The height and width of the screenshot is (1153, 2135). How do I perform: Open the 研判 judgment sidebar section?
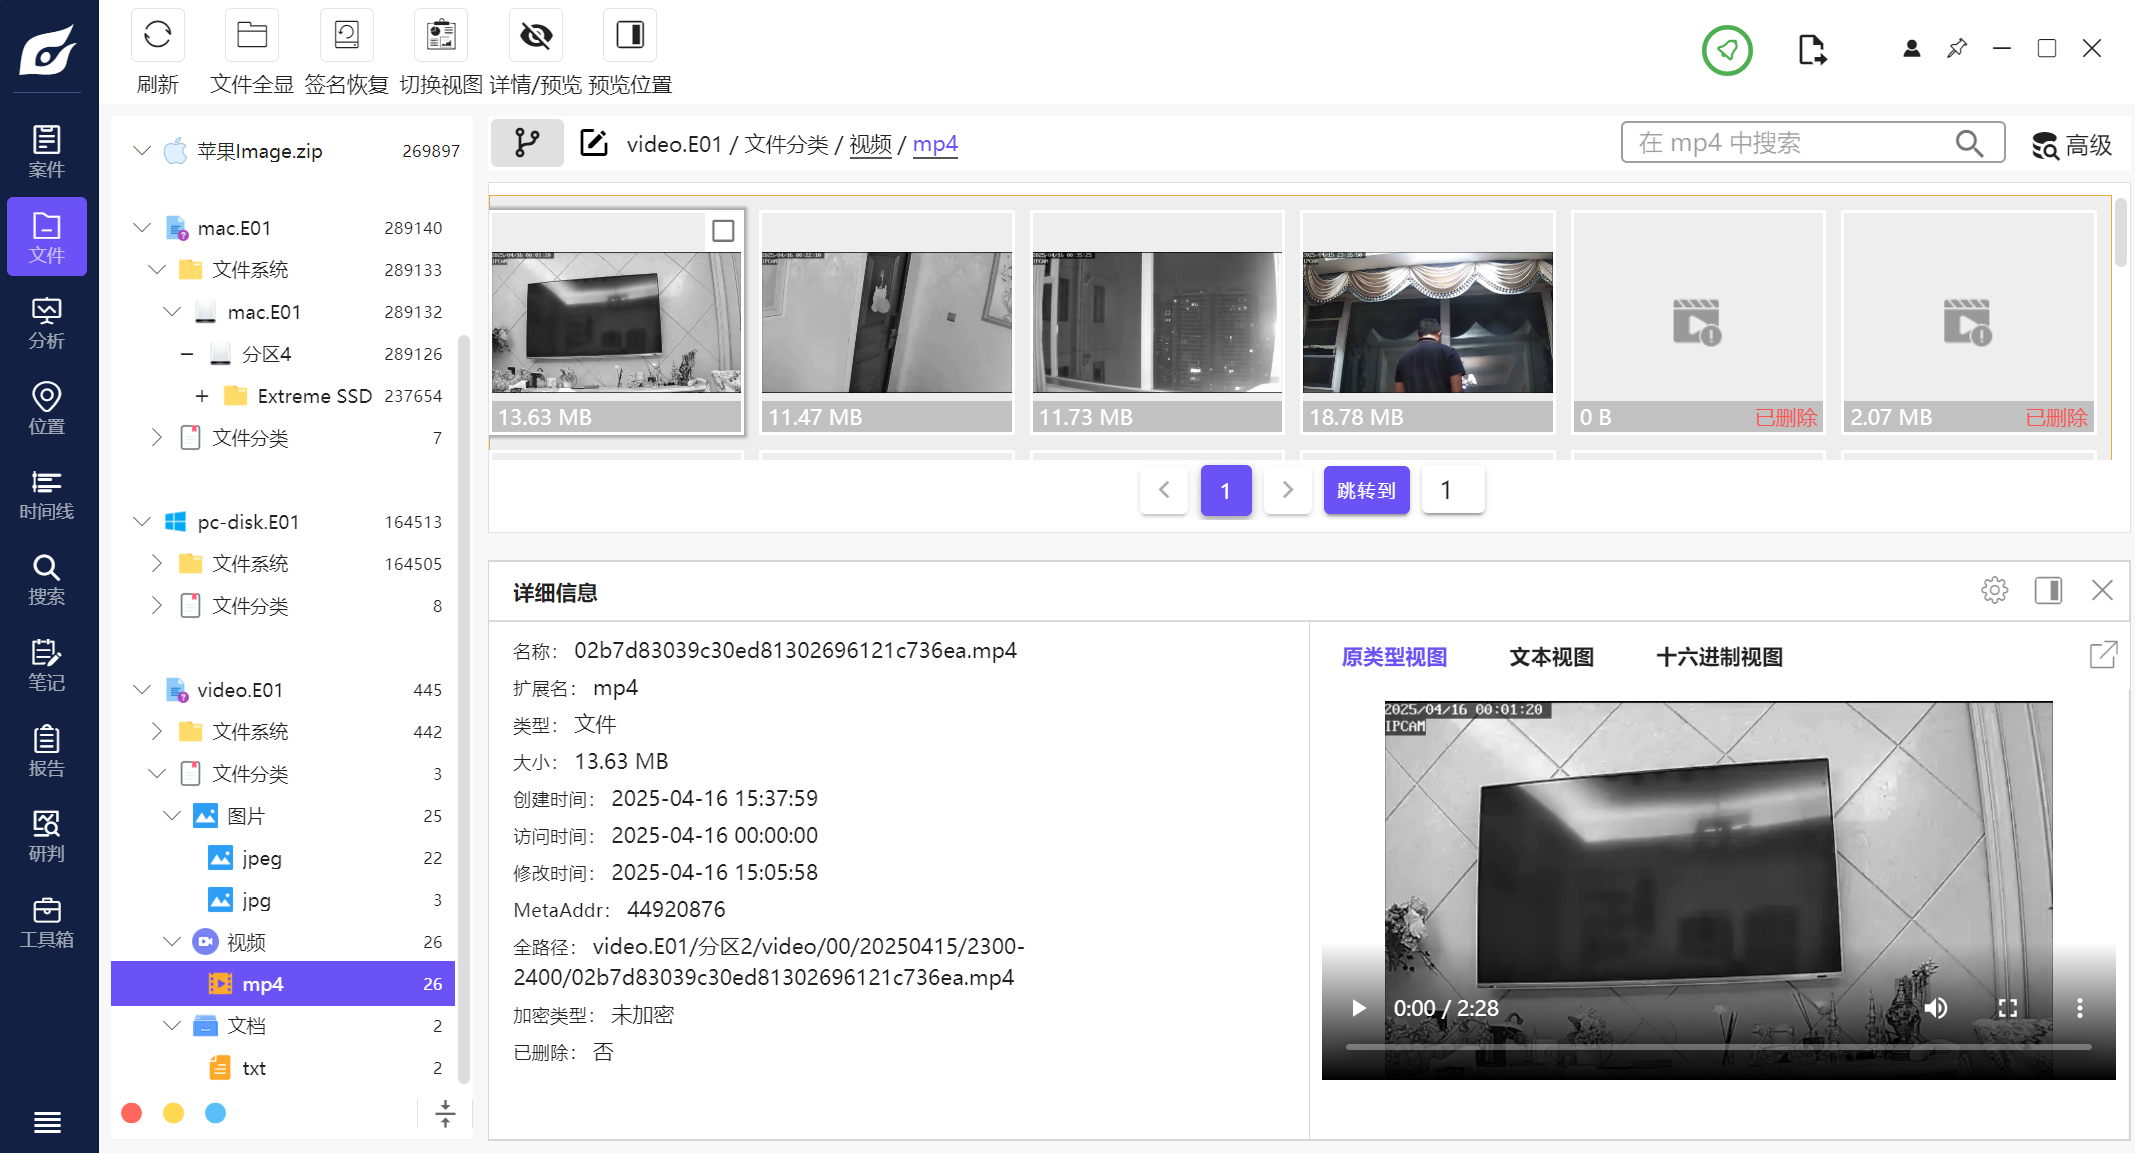click(47, 836)
